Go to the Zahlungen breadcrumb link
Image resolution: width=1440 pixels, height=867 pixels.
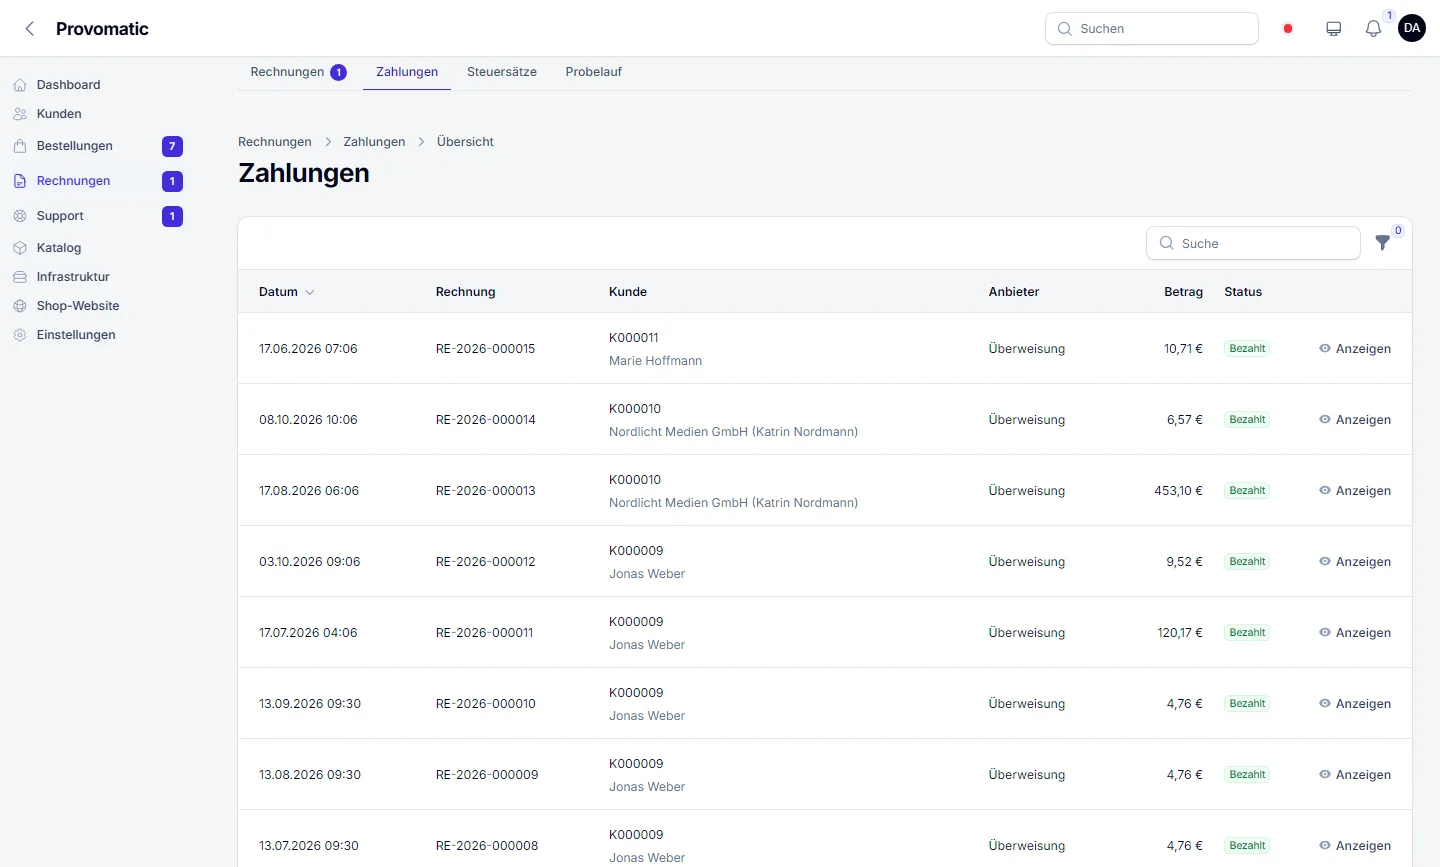coord(374,142)
